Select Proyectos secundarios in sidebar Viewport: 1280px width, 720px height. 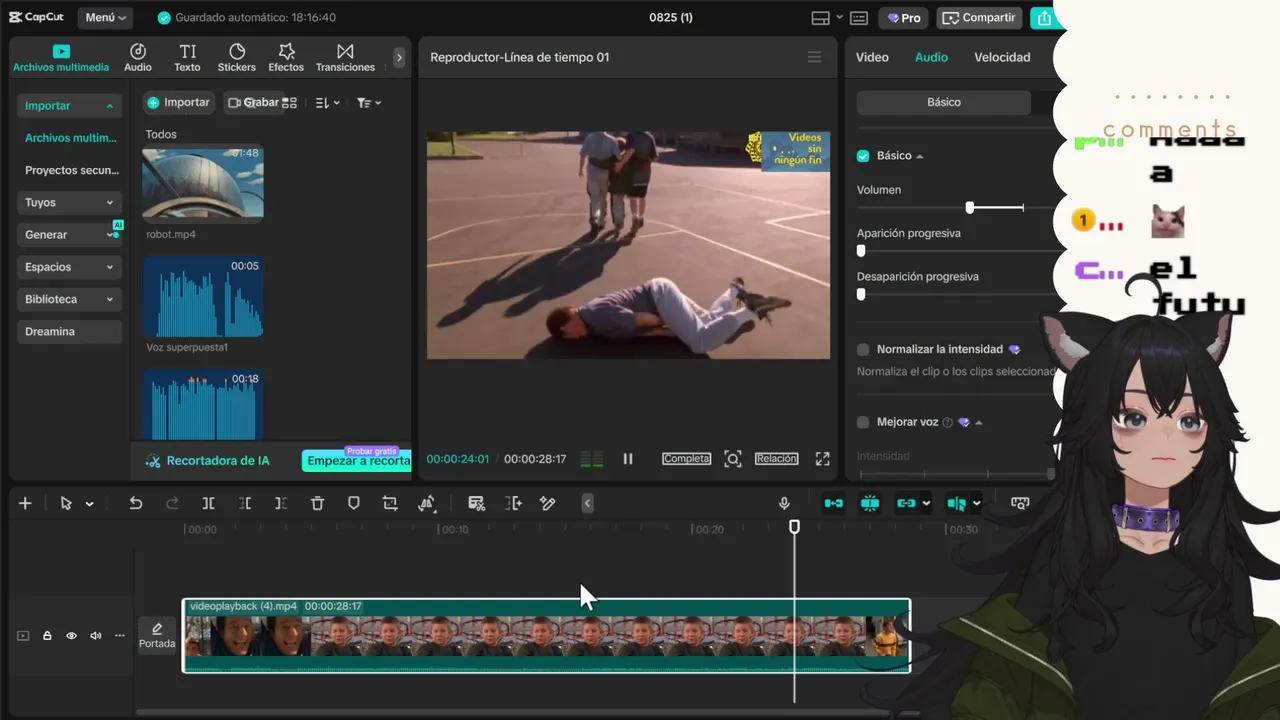tap(71, 170)
